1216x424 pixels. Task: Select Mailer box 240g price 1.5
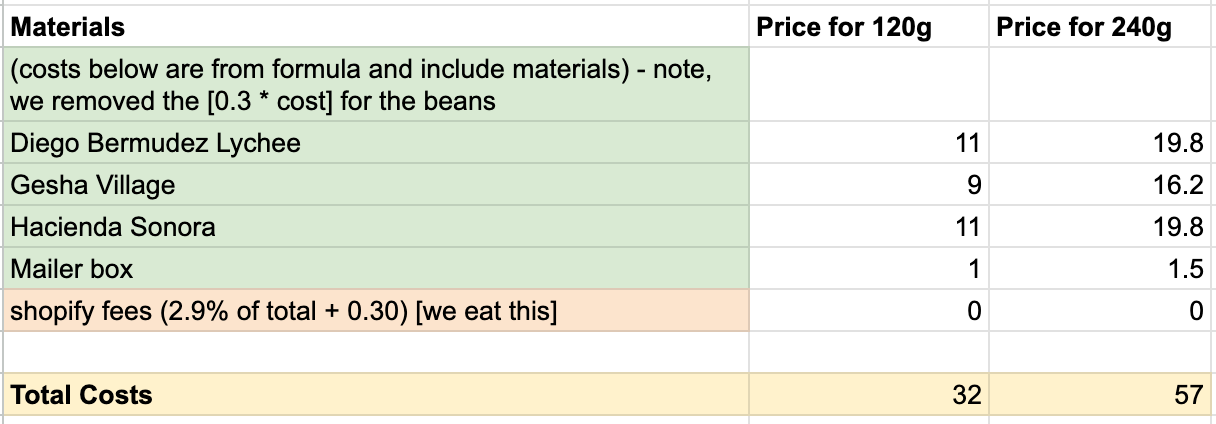[x=1099, y=269]
